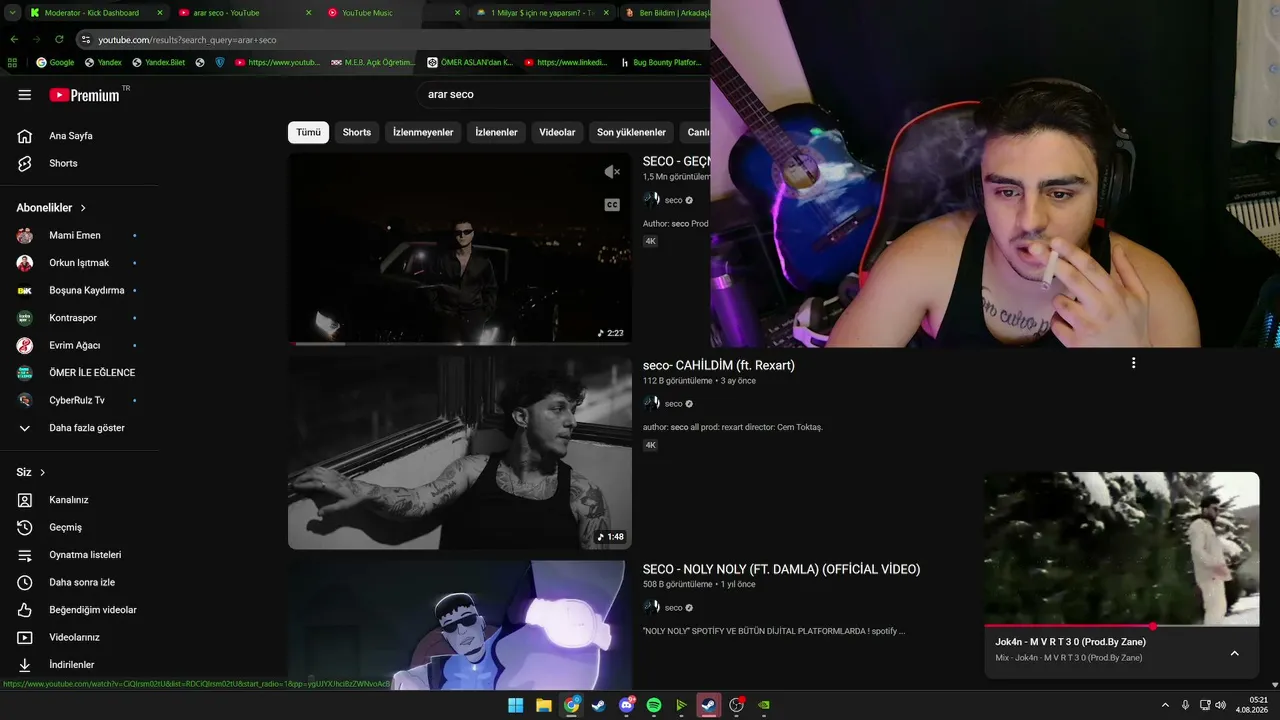
Task: Open the SECO - NOLY NOLY video title link
Action: pos(782,569)
